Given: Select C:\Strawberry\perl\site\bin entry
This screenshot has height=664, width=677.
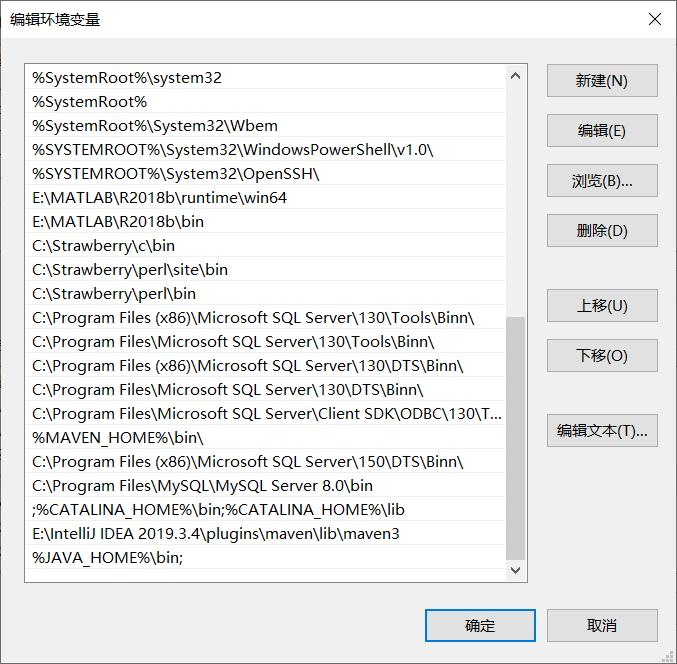Looking at the screenshot, I should (x=265, y=269).
